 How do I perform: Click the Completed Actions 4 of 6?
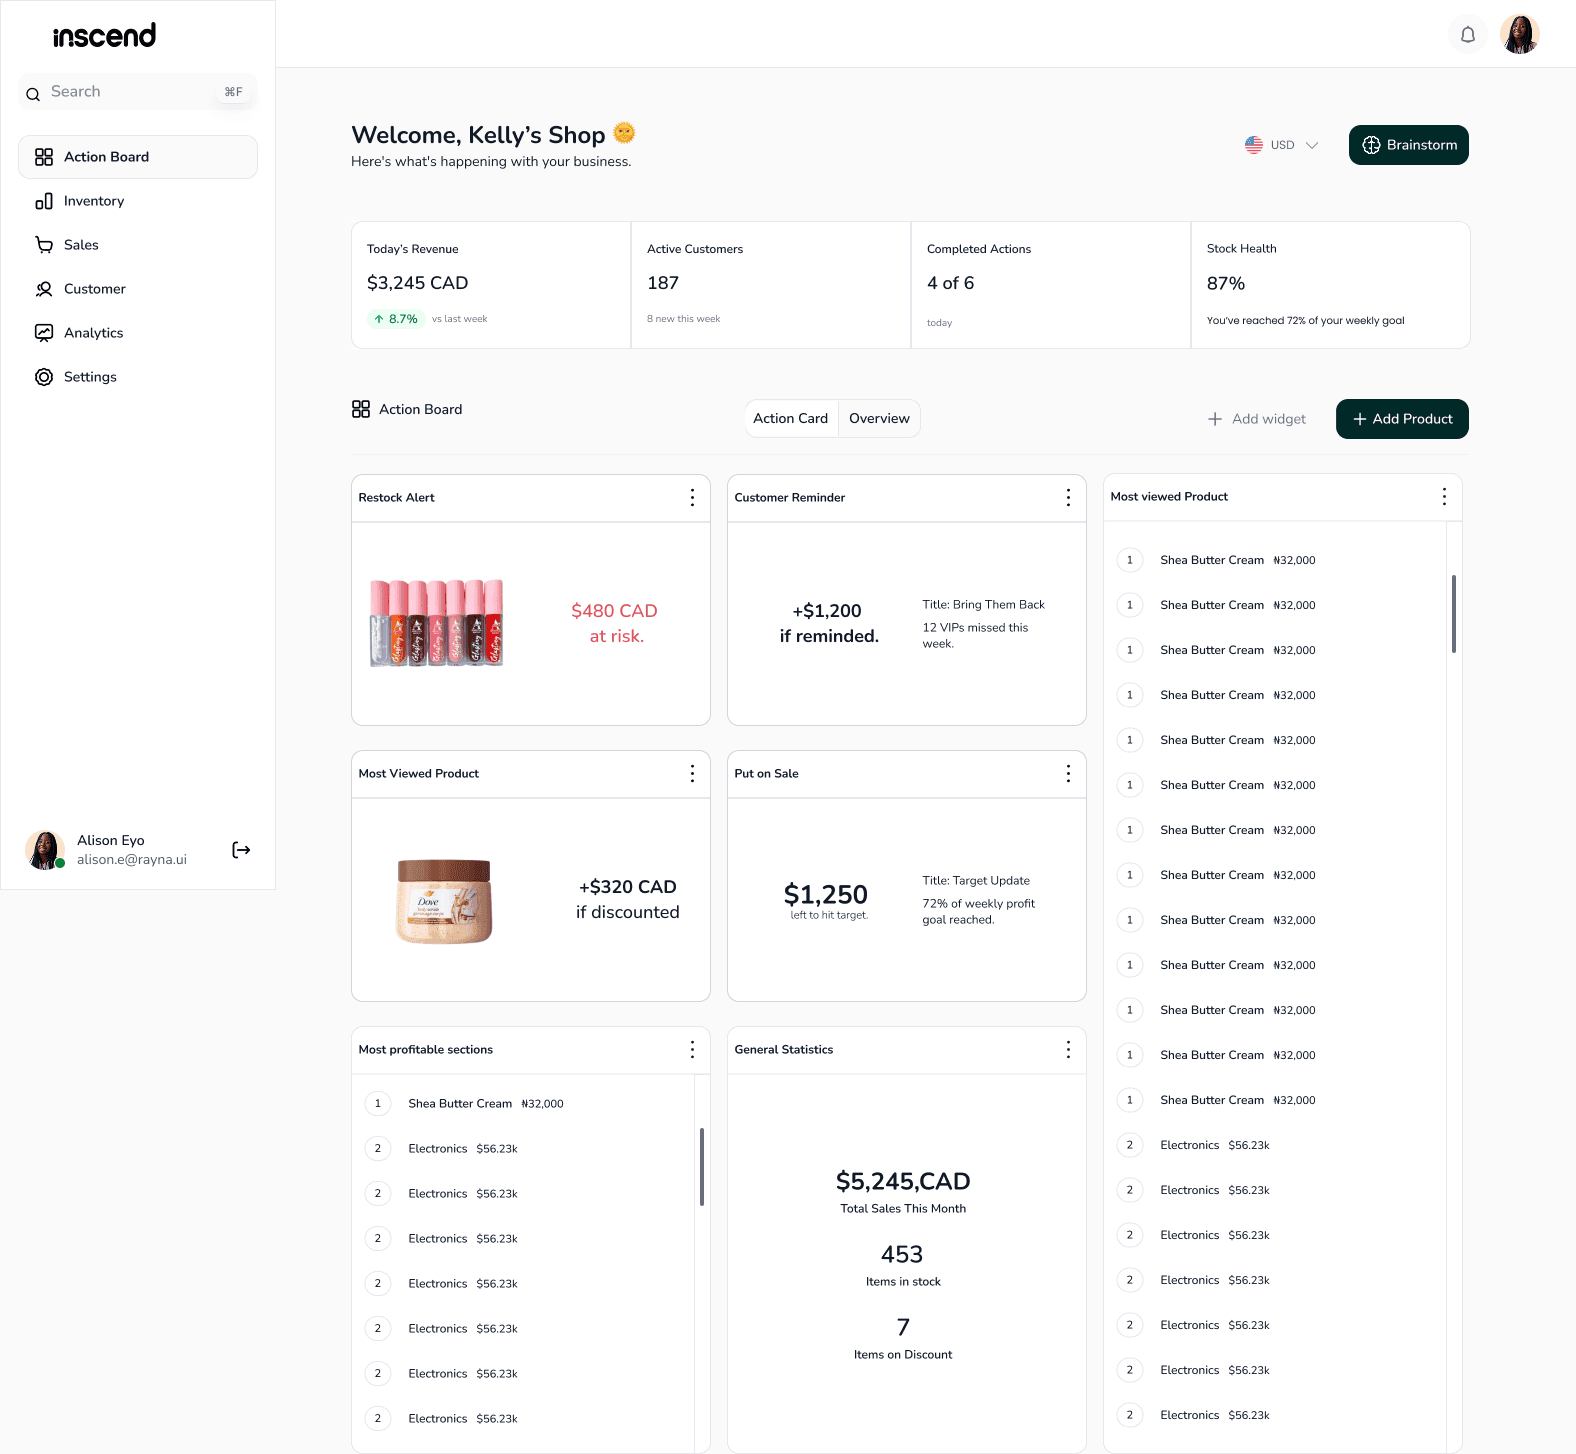pos(951,283)
